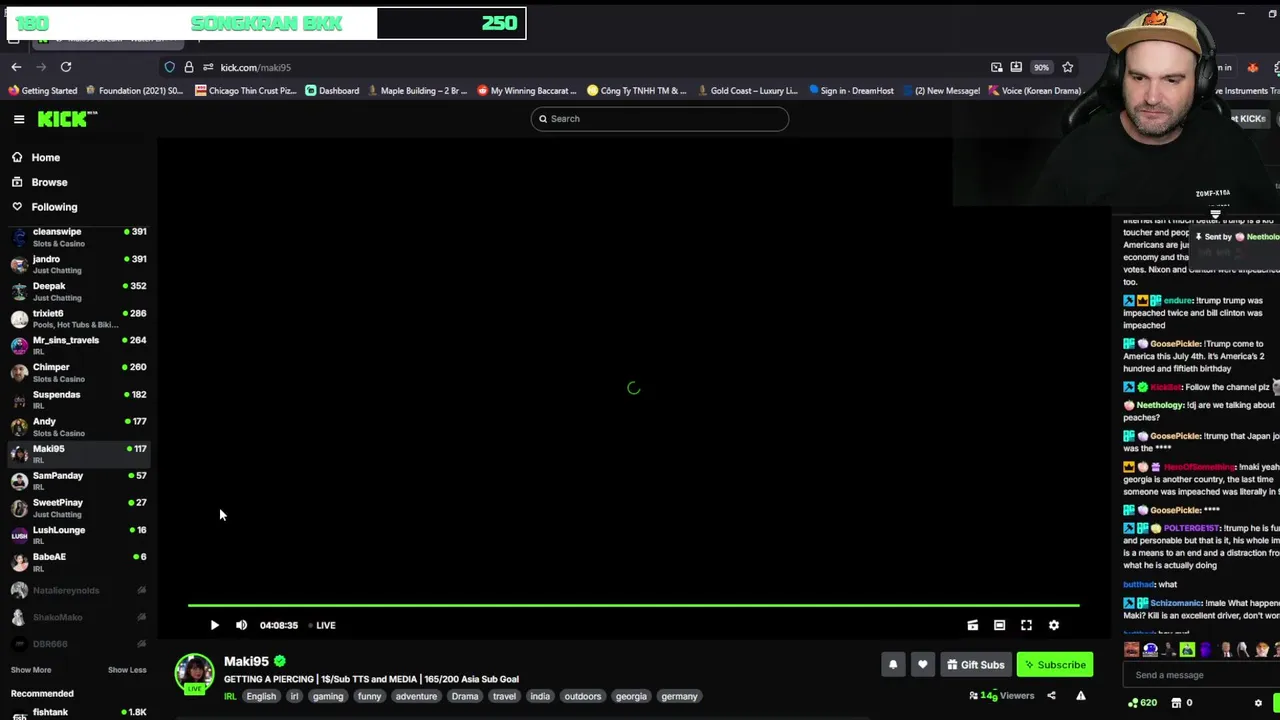Open the SamPanday channel
1280x720 pixels.
(78, 481)
